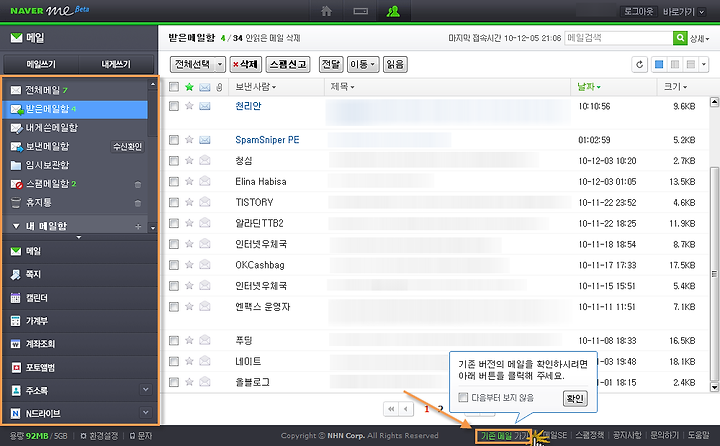This screenshot has width=720, height=446.
Task: Empty the 스팸메일함 trash icon
Action: coord(138,184)
